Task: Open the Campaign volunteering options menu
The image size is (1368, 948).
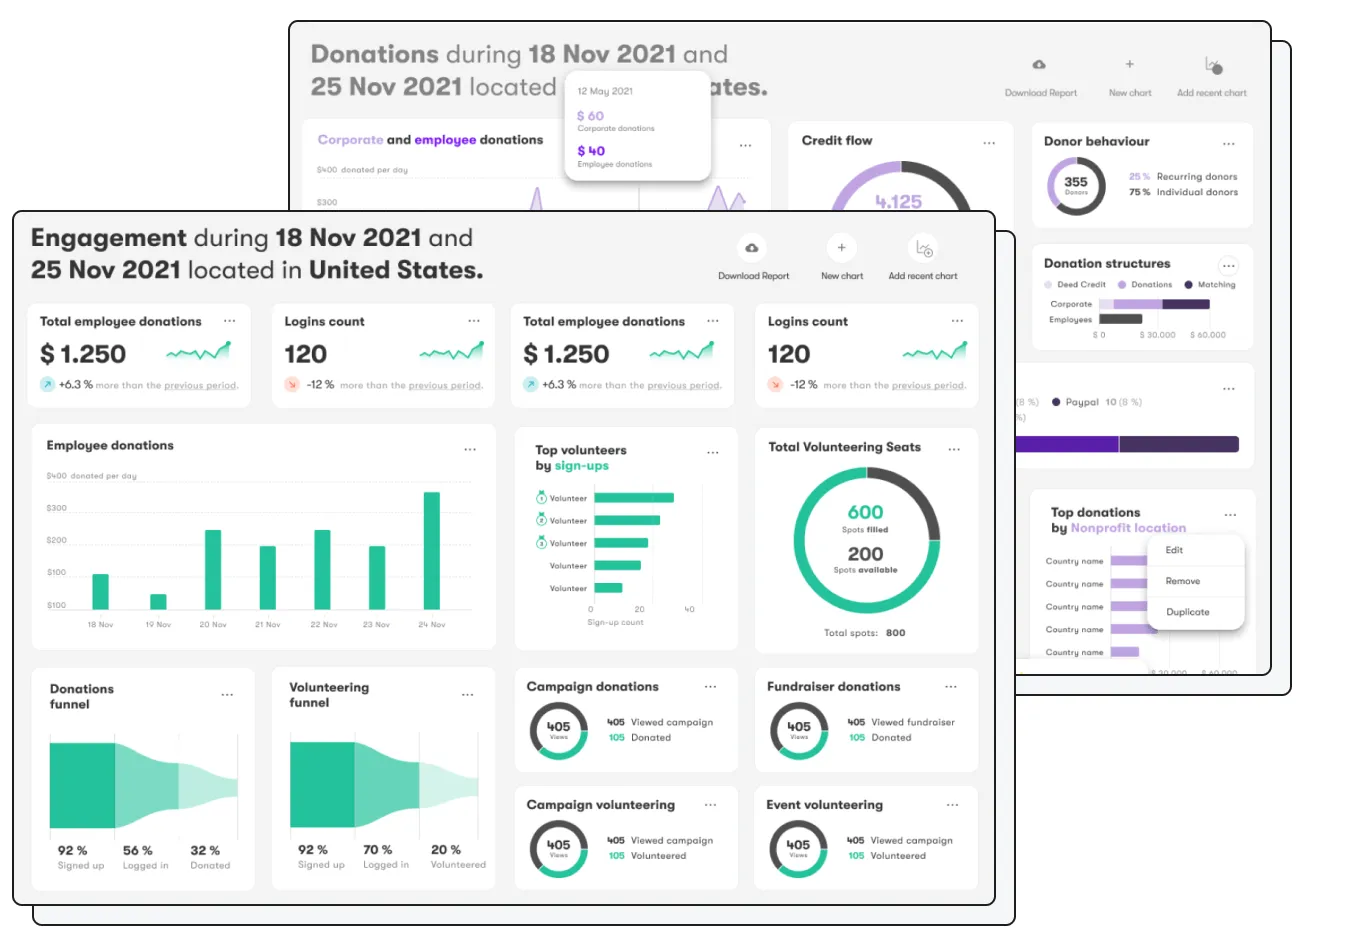Action: click(x=710, y=805)
